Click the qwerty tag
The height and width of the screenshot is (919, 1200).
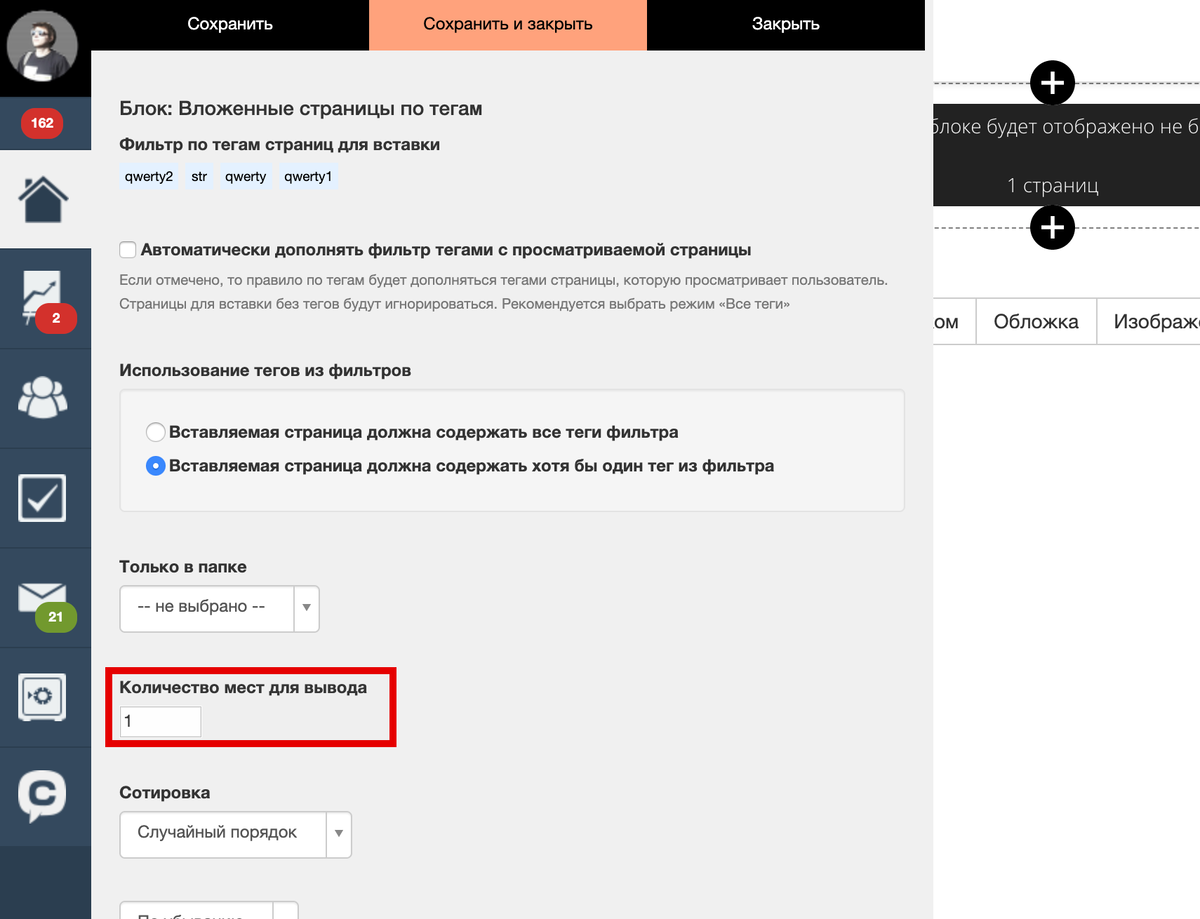246,177
